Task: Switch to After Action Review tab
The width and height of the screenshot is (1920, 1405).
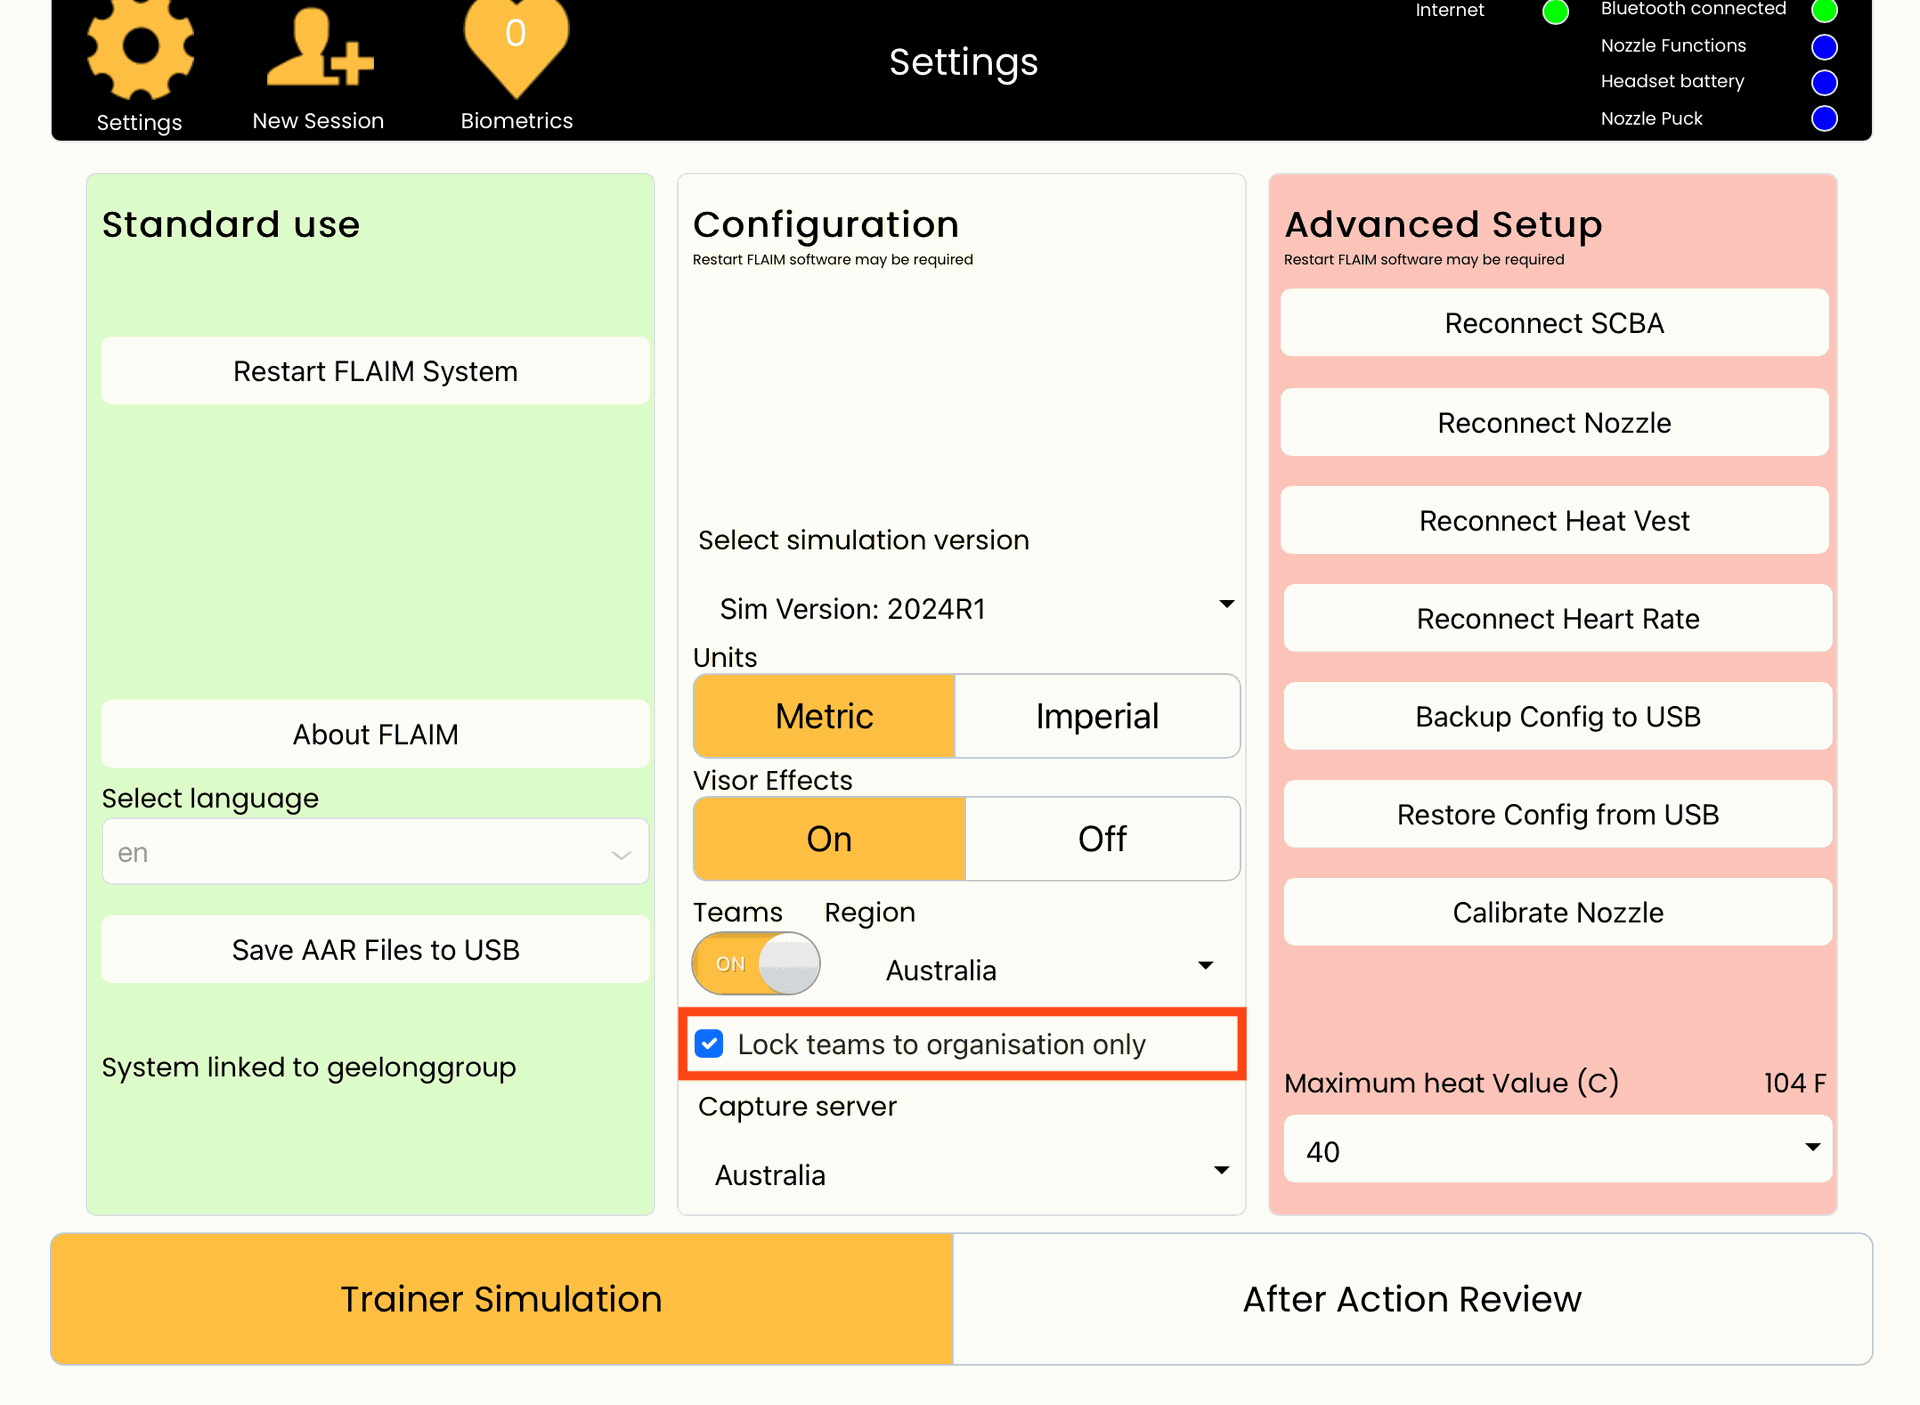Action: click(x=1412, y=1298)
